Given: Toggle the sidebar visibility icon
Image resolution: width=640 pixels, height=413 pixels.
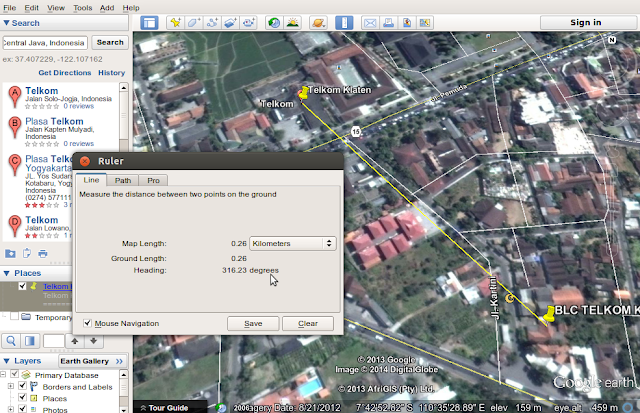Looking at the screenshot, I should click(149, 23).
